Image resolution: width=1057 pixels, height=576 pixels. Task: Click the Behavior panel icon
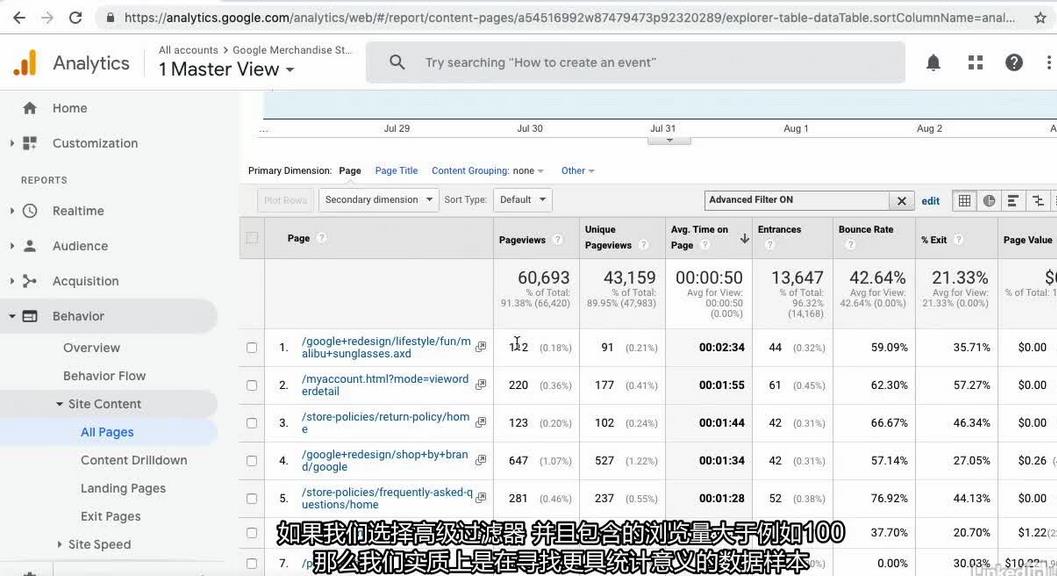point(30,316)
